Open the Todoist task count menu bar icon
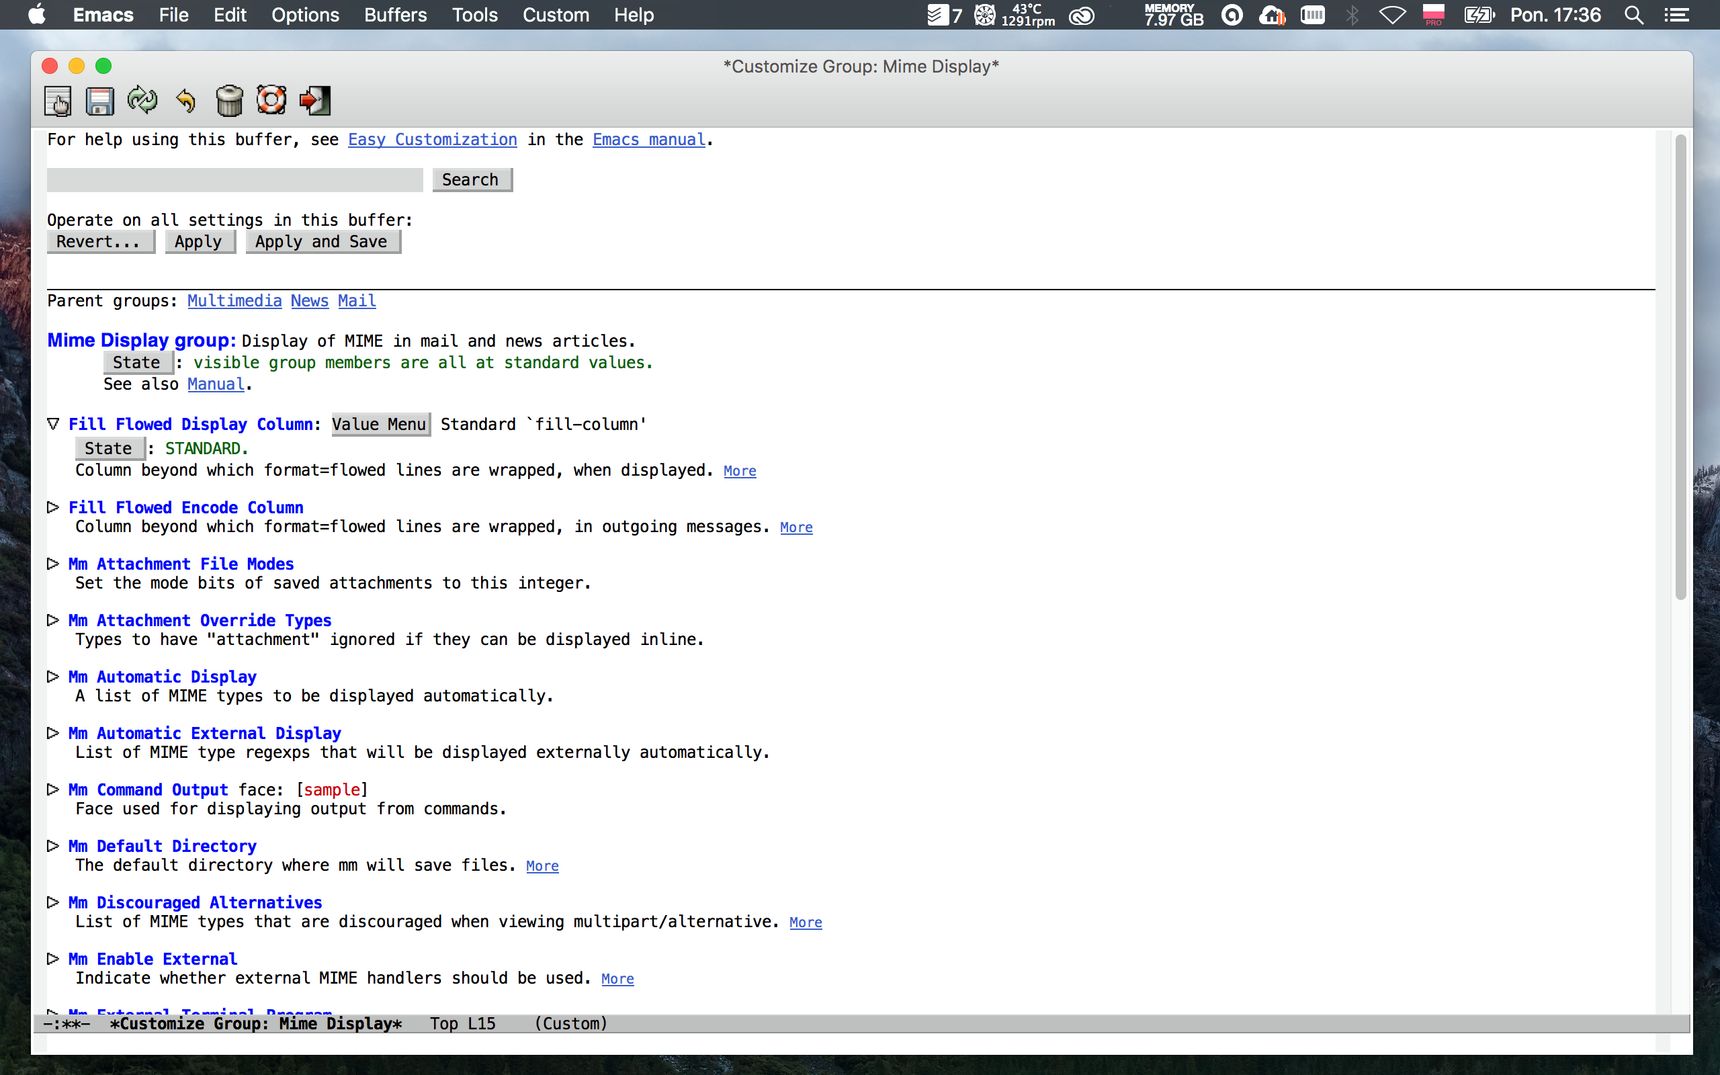The image size is (1720, 1075). [944, 15]
